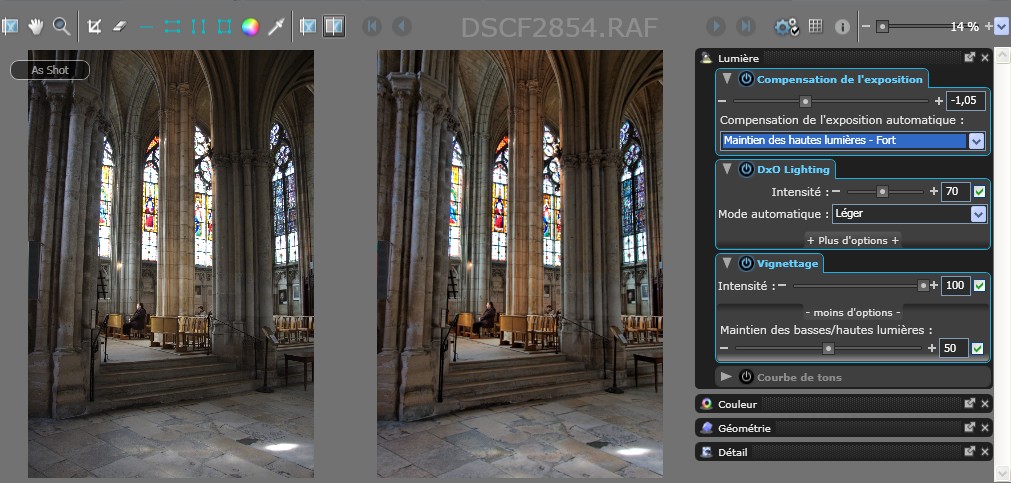Undock the Détail palette
Image resolution: width=1011 pixels, height=483 pixels.
pos(969,451)
